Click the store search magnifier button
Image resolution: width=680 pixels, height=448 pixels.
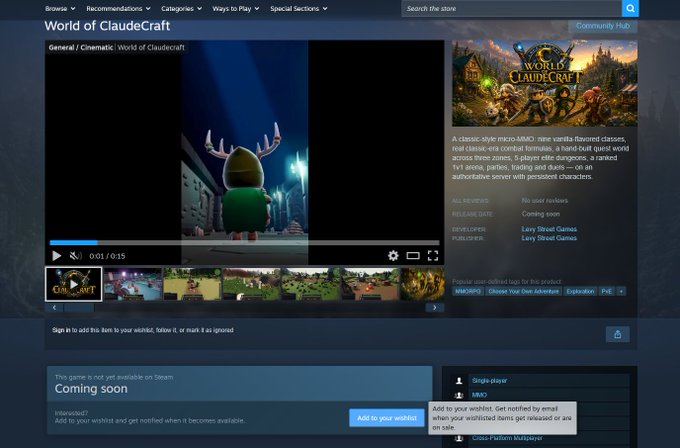630,8
